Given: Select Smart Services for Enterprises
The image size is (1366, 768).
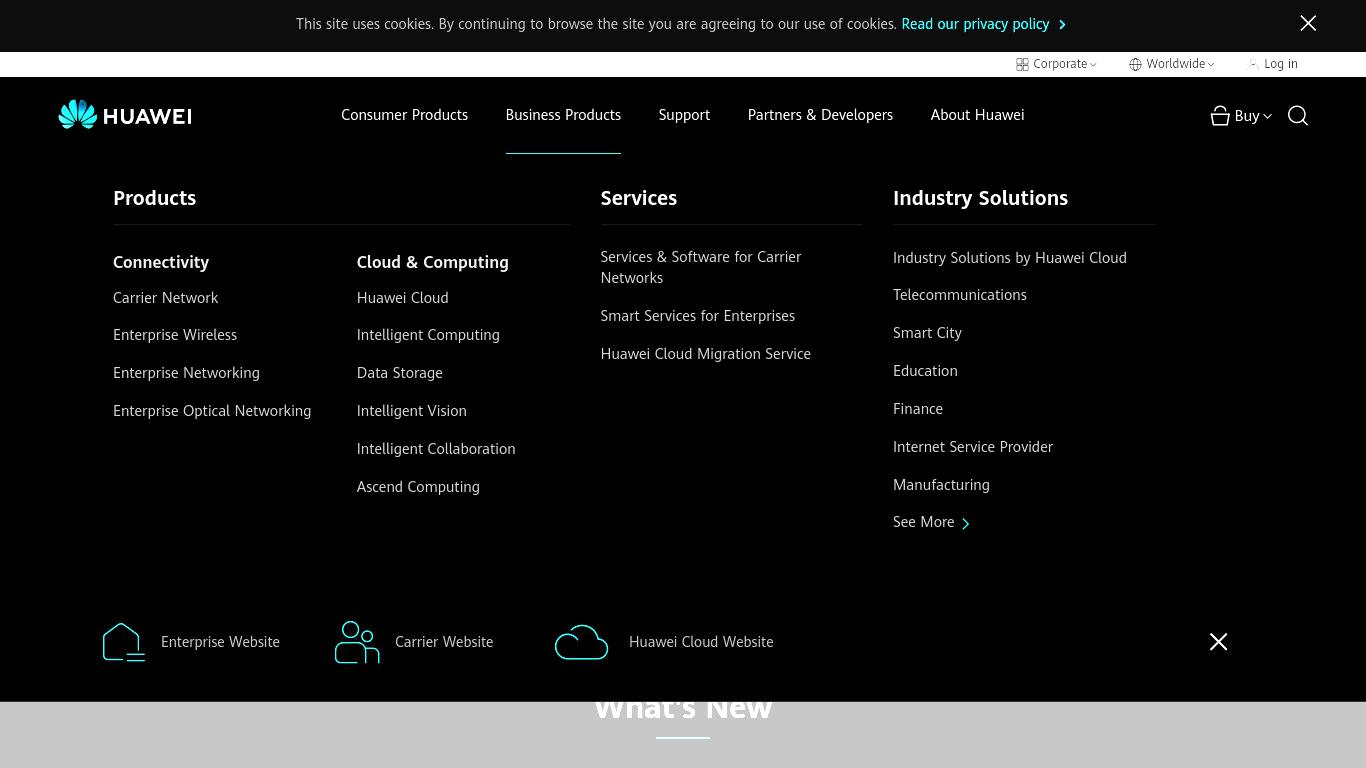Looking at the screenshot, I should point(697,316).
